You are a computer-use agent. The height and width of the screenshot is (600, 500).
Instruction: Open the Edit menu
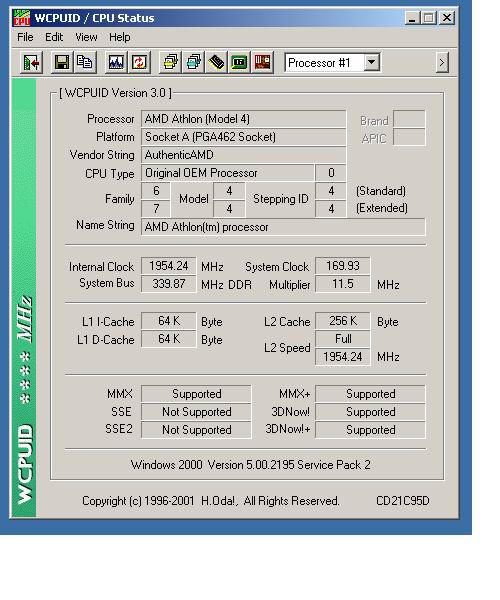(x=54, y=37)
